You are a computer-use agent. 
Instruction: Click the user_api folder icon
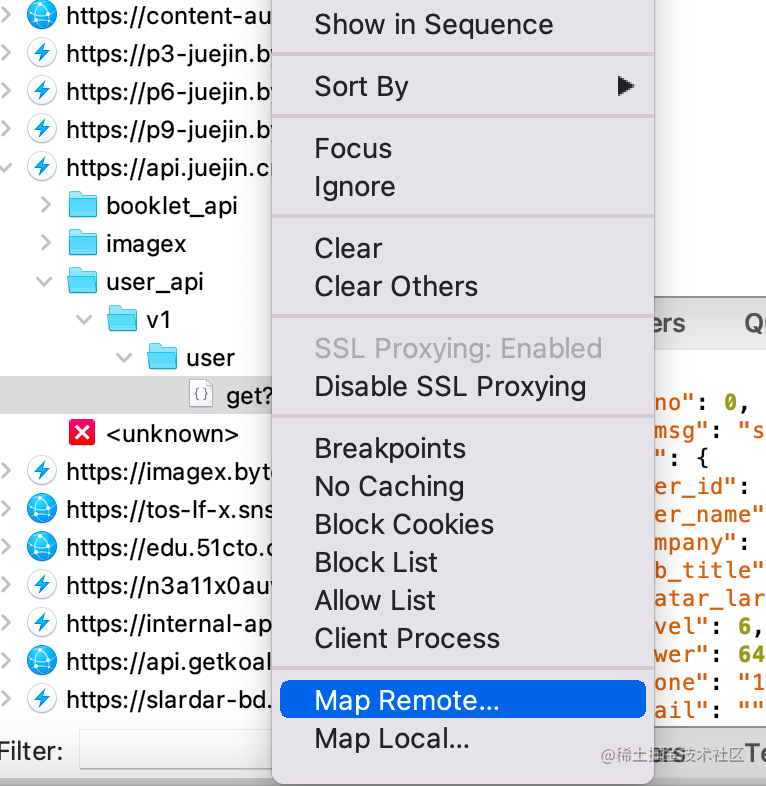pyautogui.click(x=82, y=281)
